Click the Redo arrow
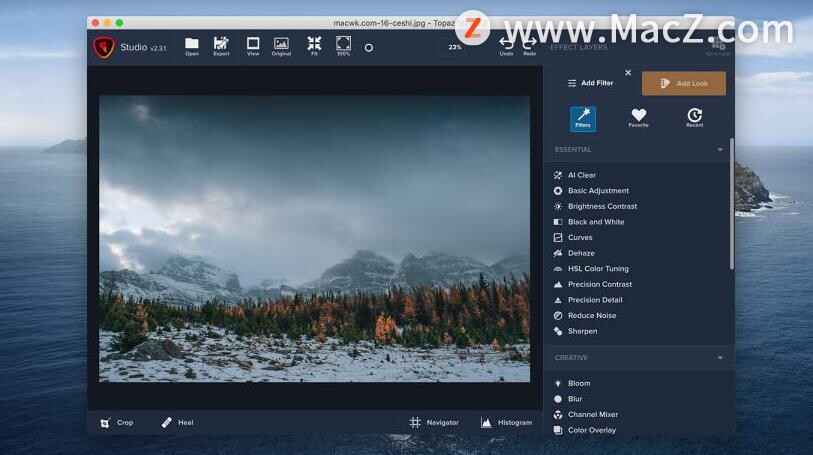 pos(529,46)
